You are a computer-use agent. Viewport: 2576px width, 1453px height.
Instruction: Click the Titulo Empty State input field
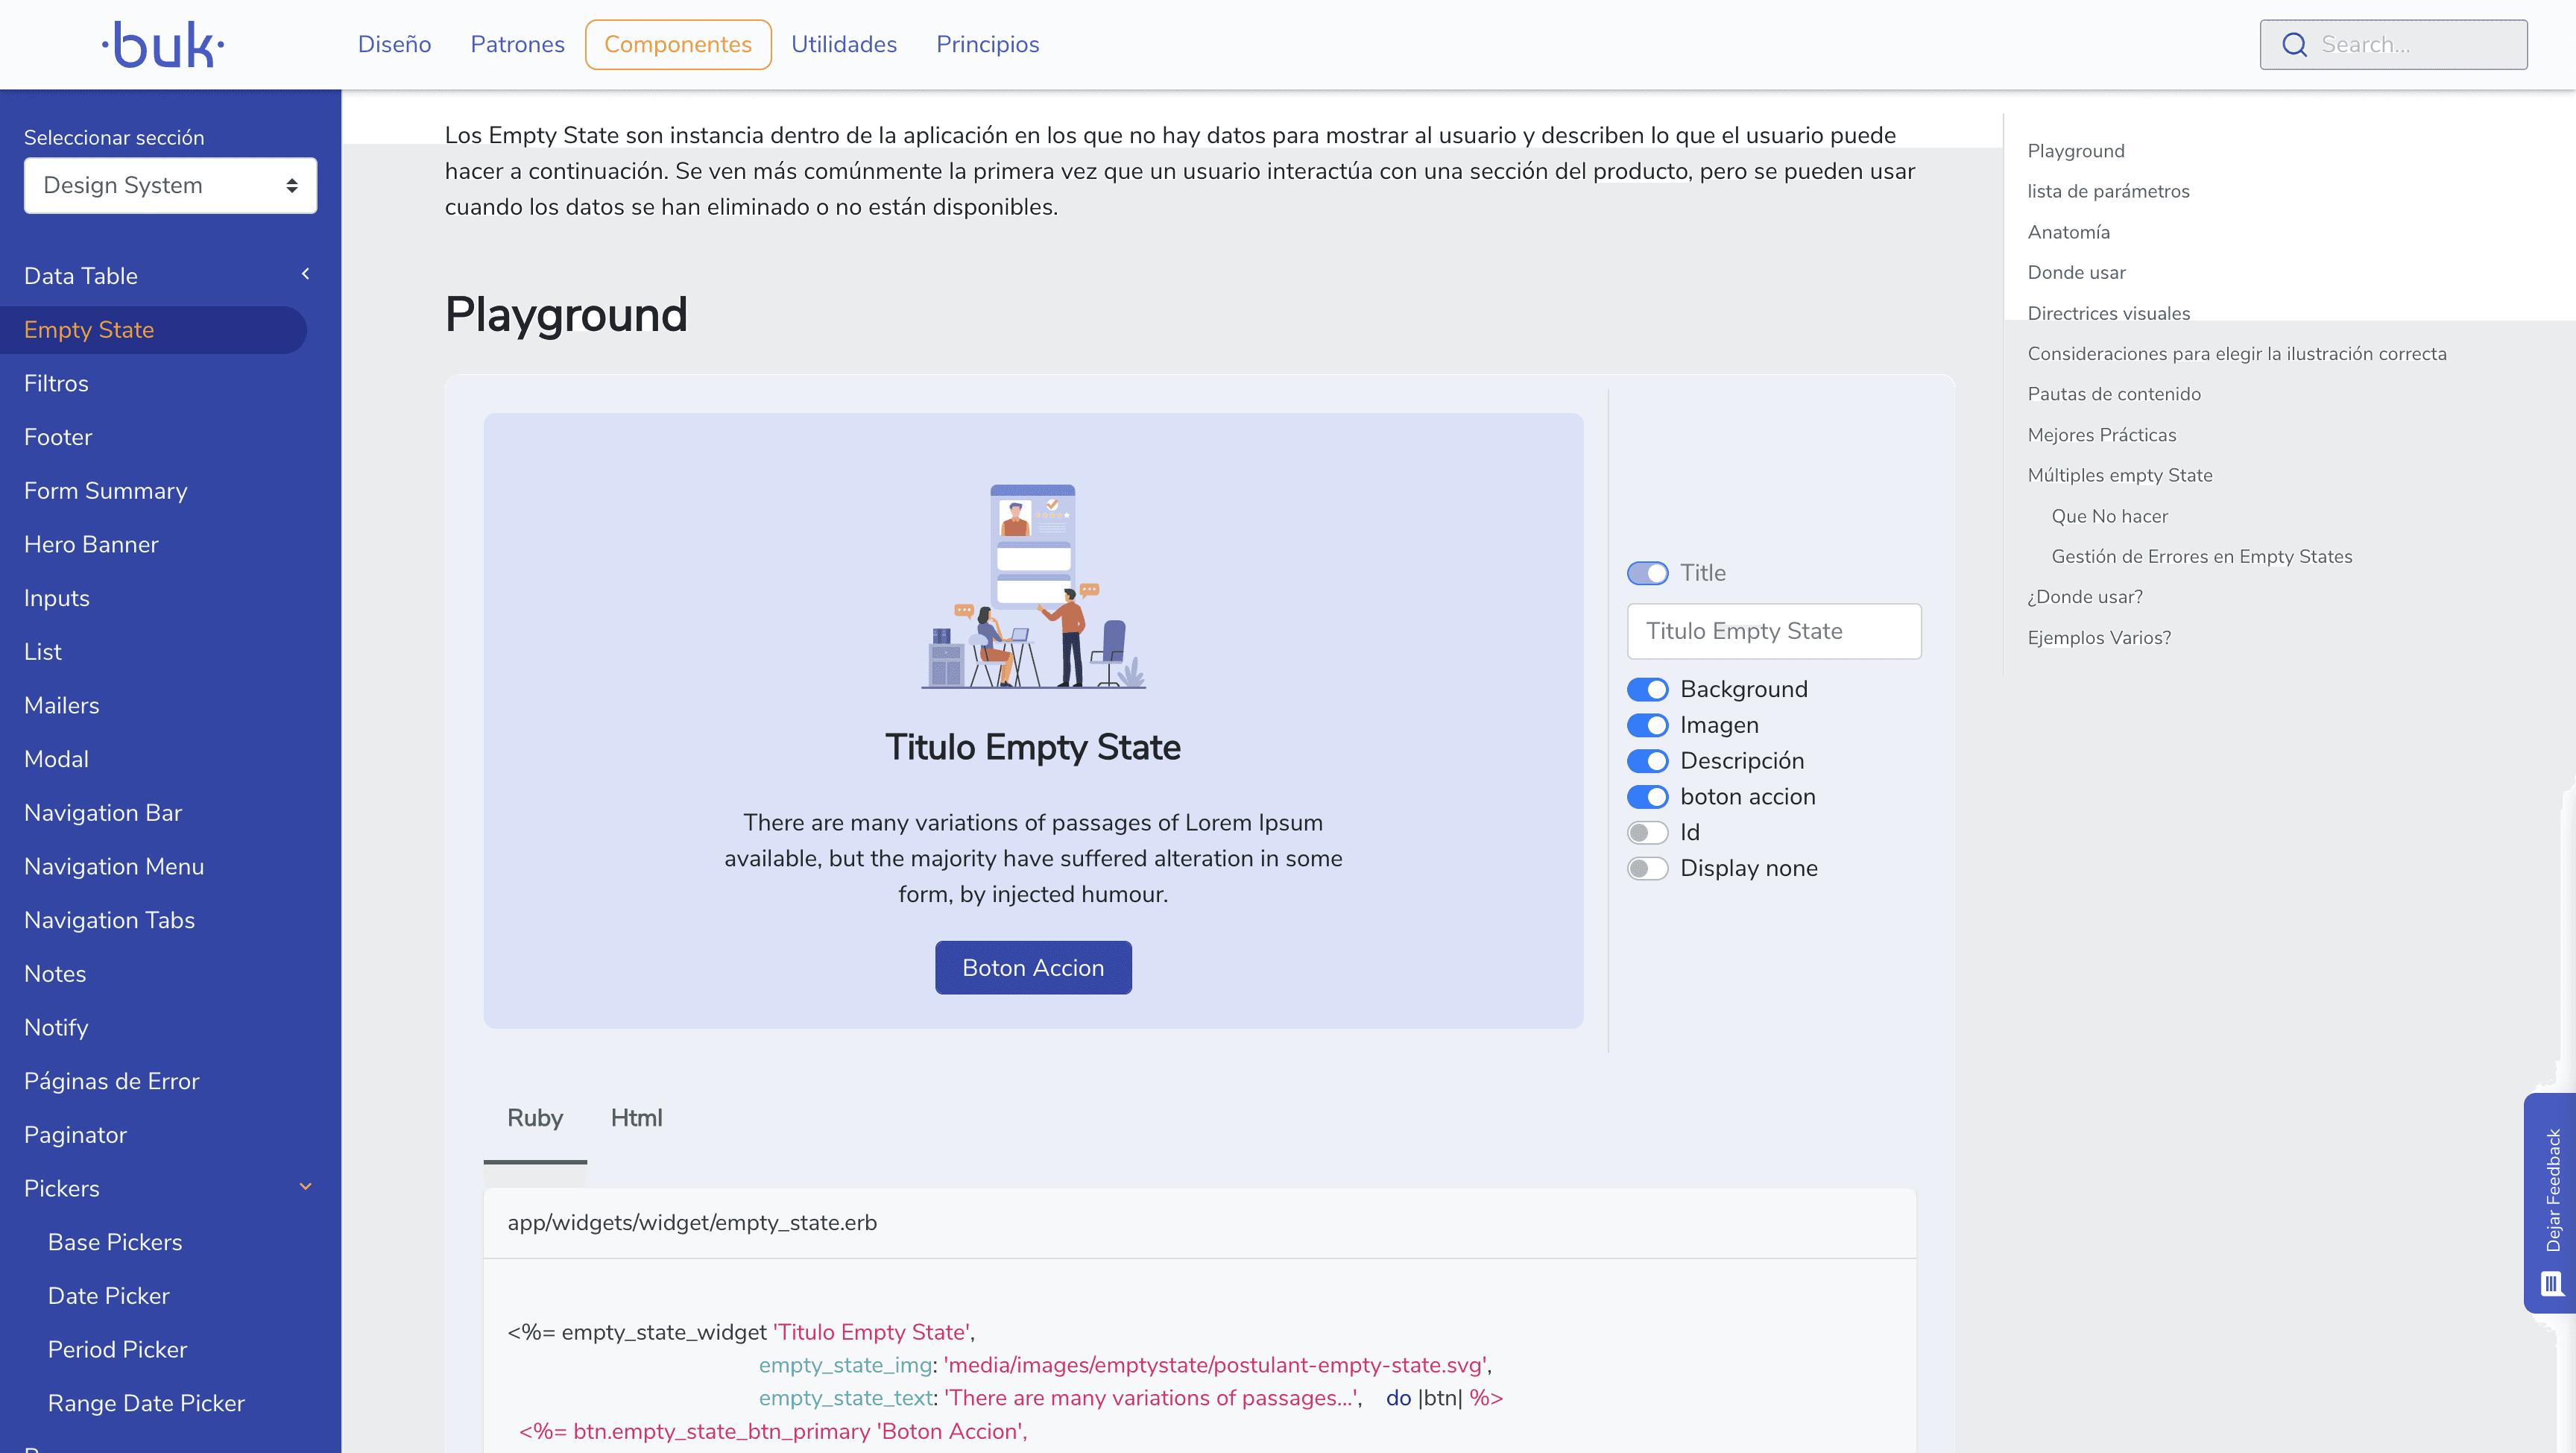(1773, 631)
